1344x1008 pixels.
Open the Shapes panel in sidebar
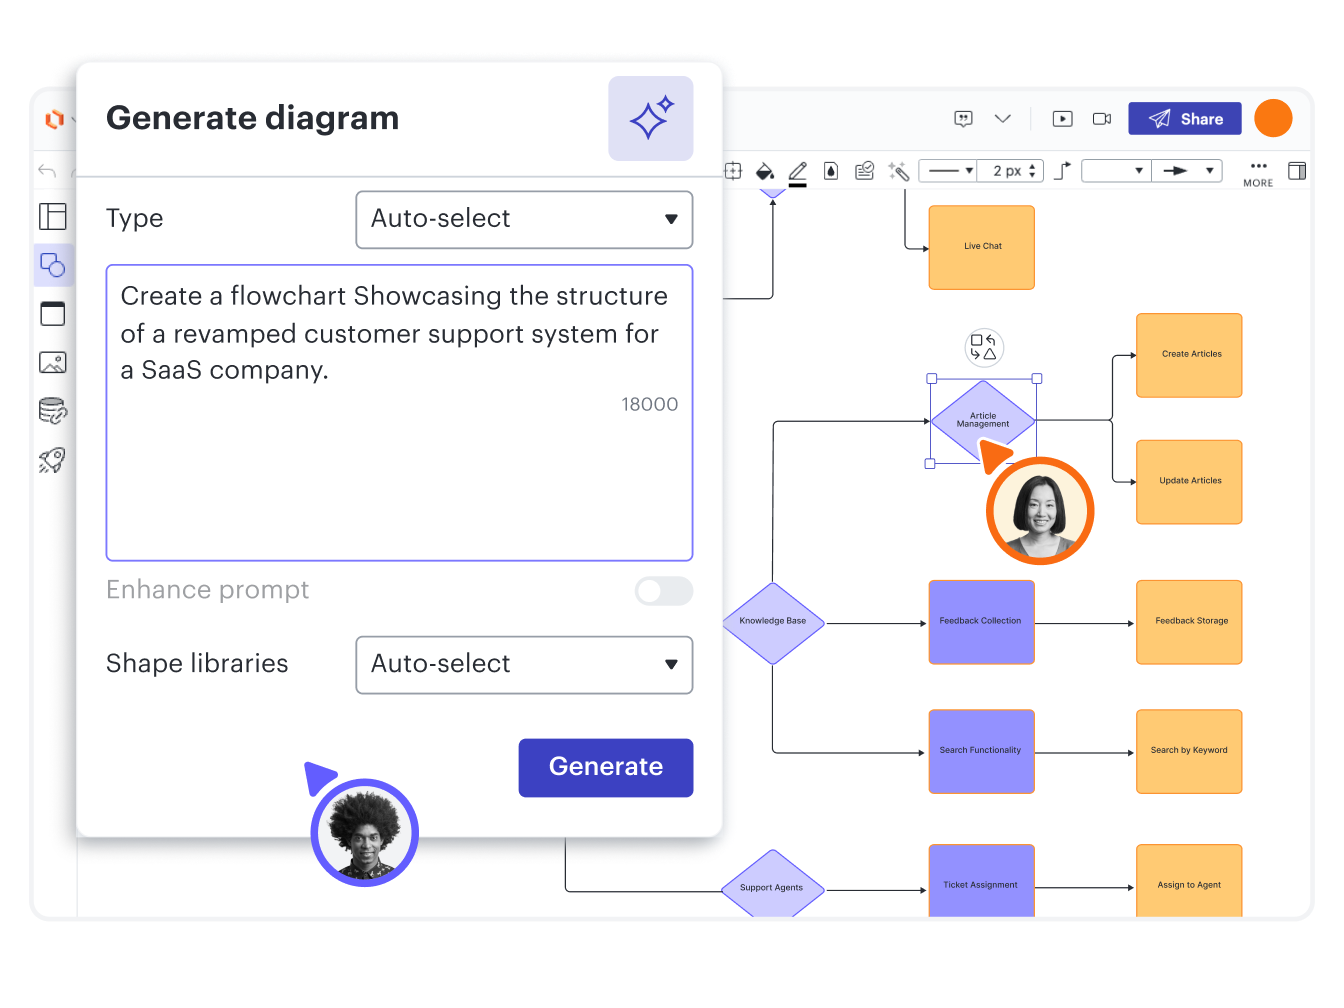[52, 265]
